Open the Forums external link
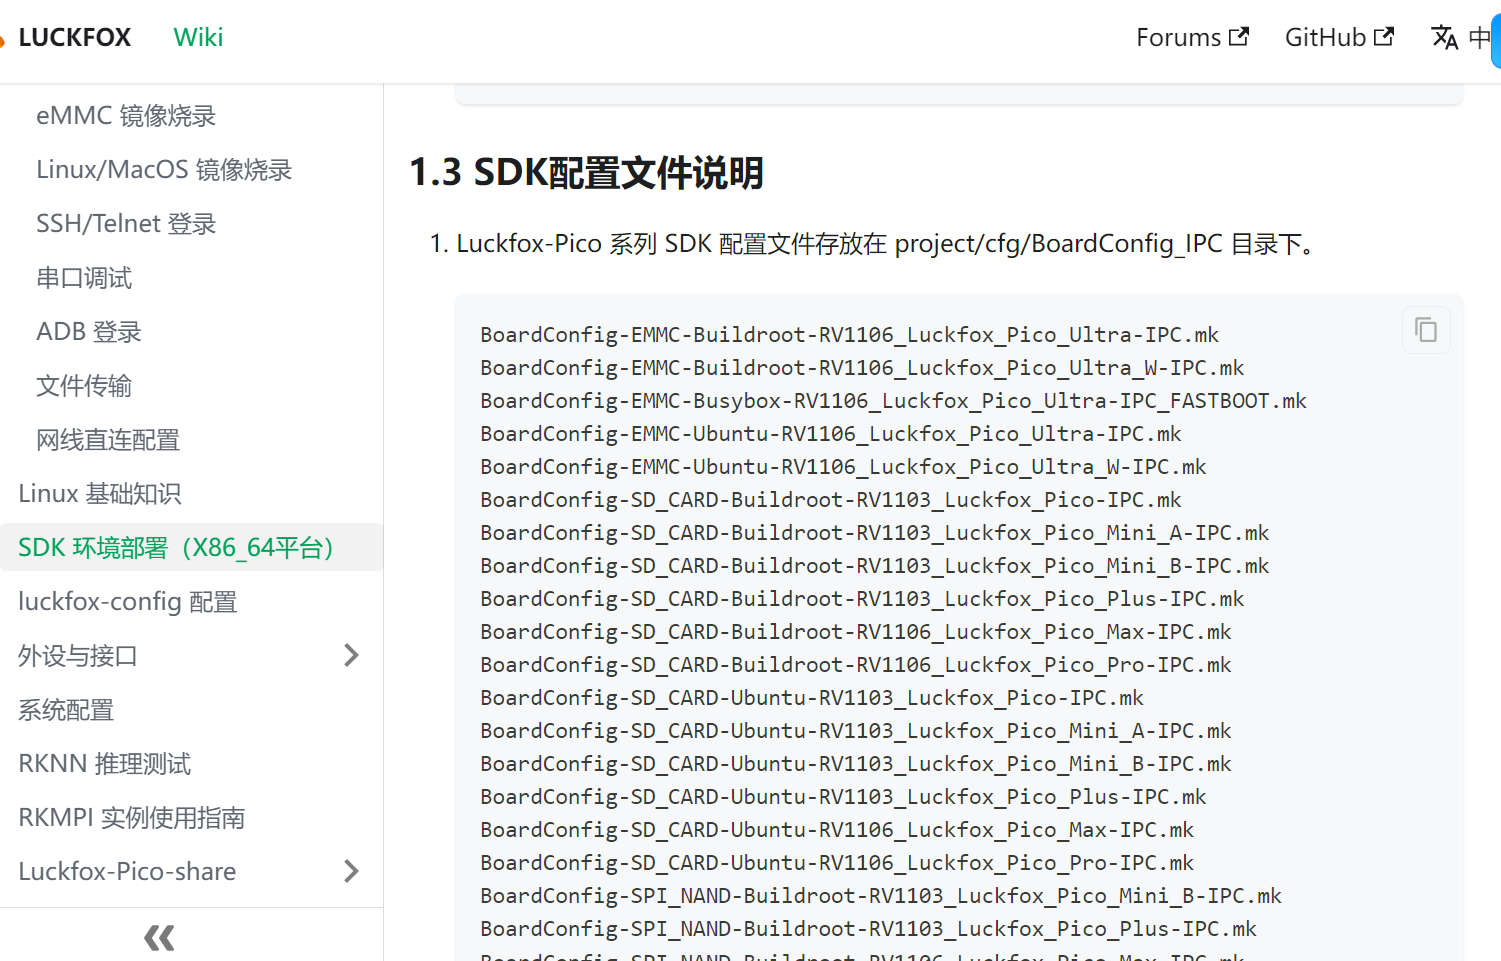Image resolution: width=1501 pixels, height=961 pixels. point(1192,38)
